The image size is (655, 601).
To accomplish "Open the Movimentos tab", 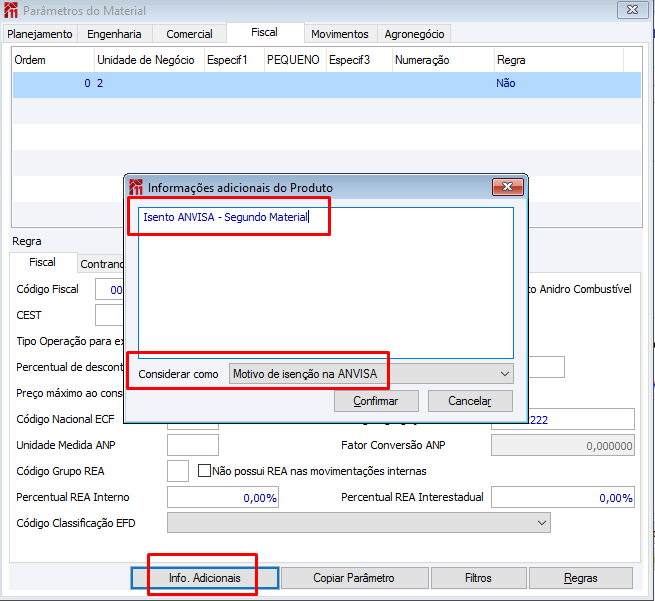I will tap(340, 34).
